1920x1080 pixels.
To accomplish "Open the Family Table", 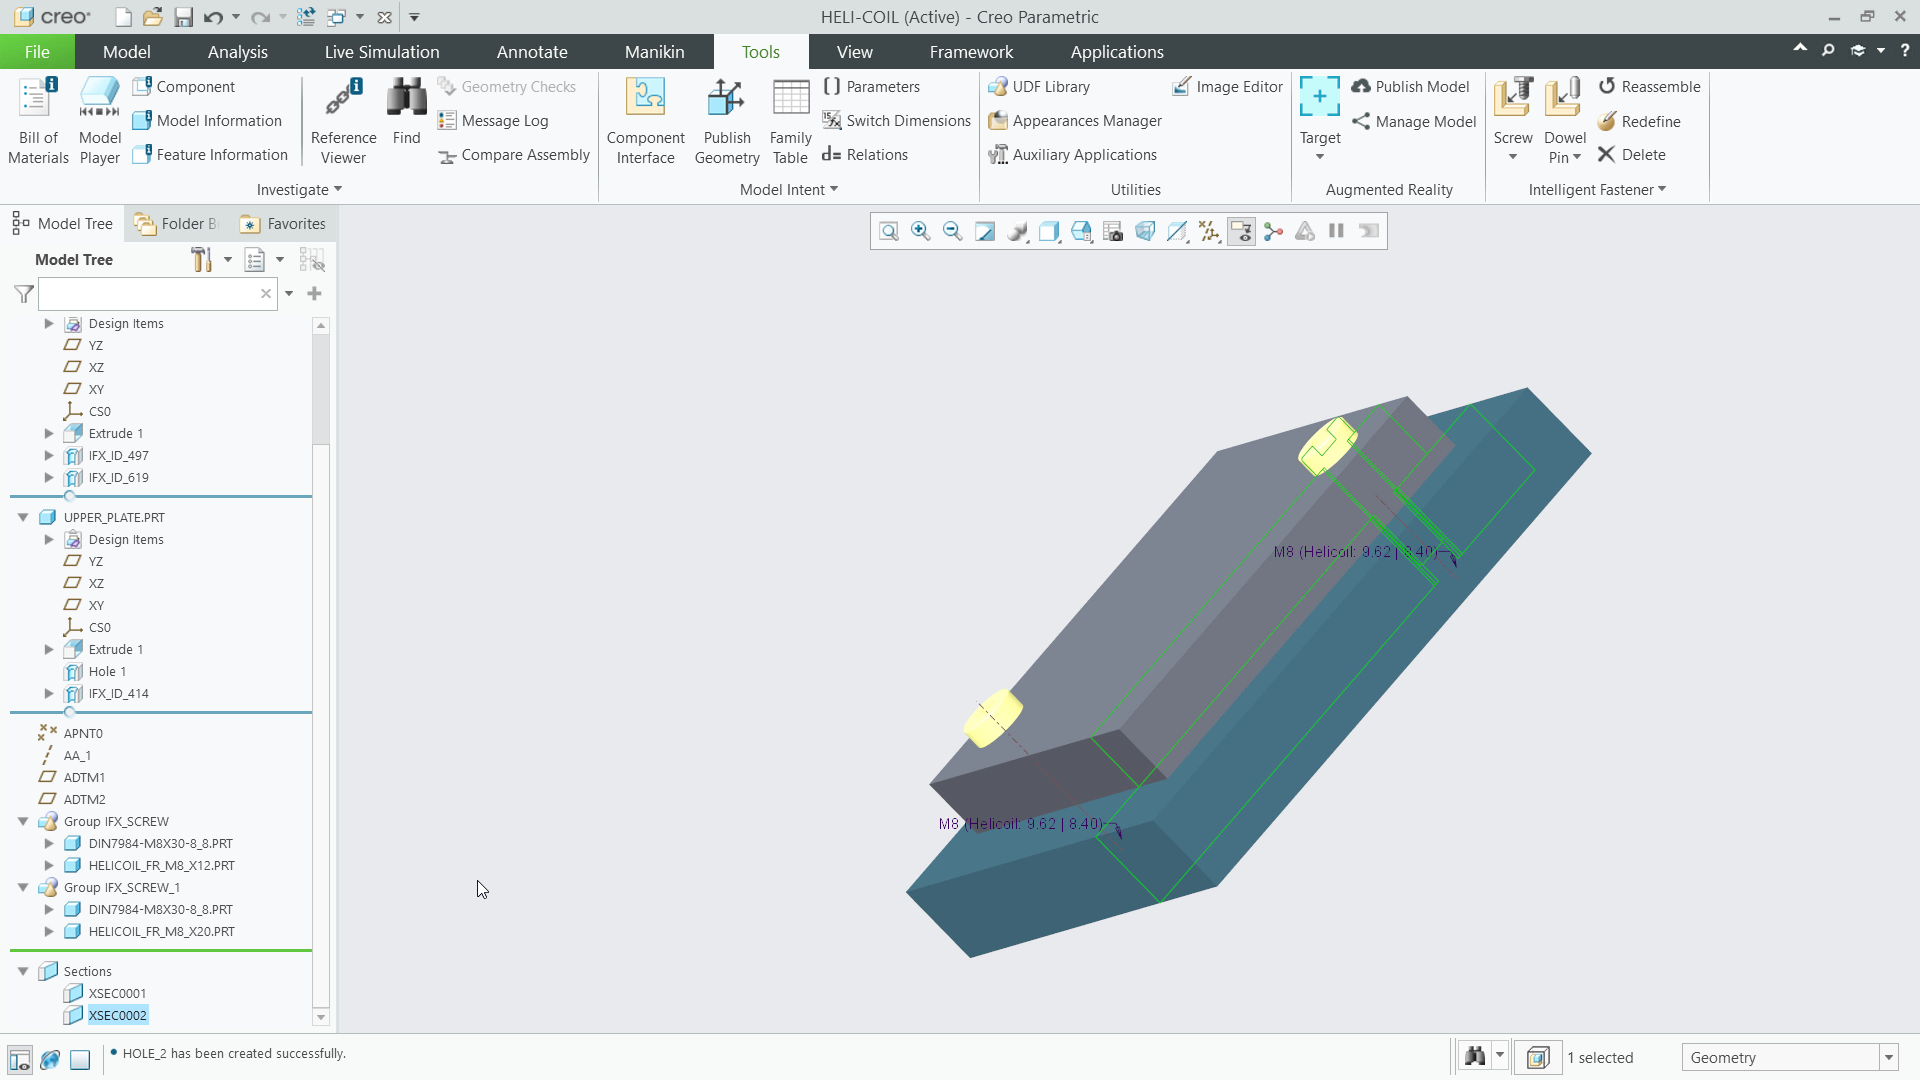I will tap(790, 121).
